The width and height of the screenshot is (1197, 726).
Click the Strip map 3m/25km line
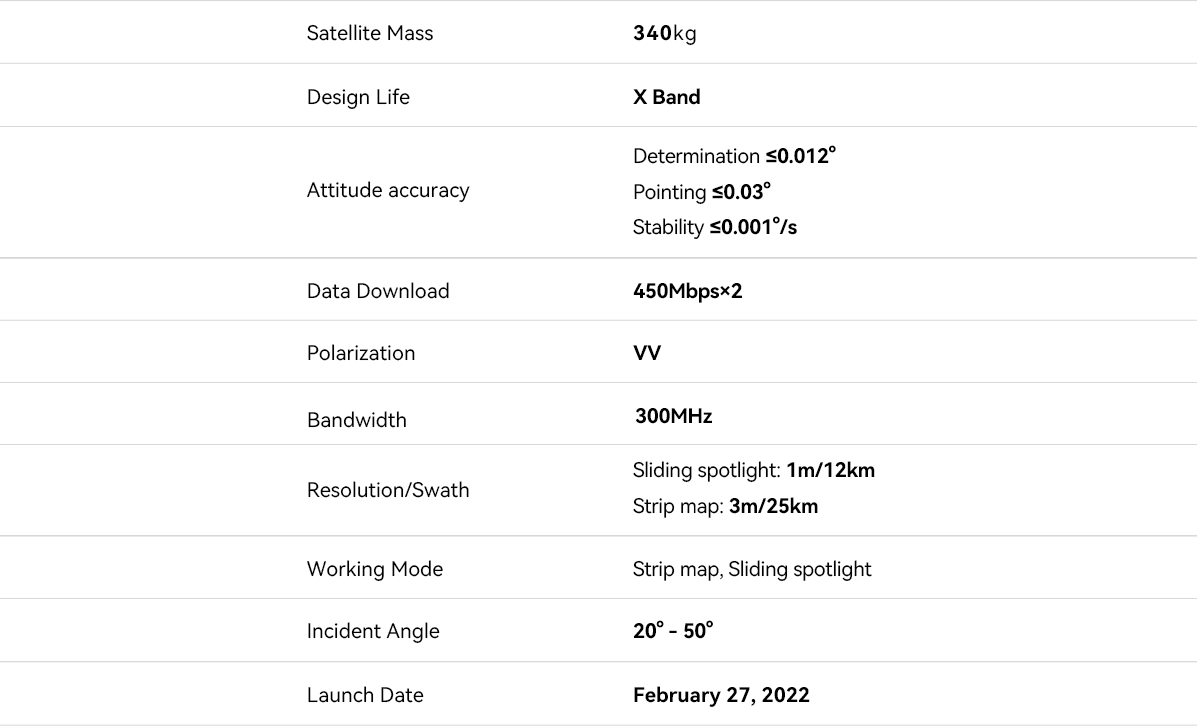[725, 506]
